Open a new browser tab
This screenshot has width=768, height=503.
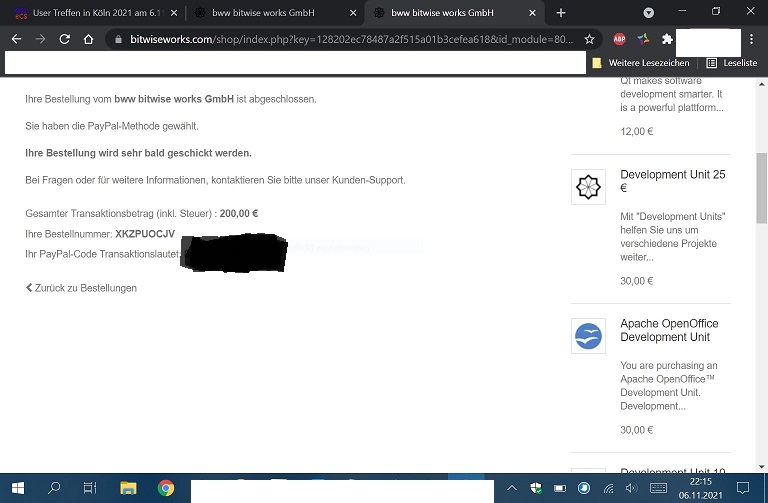point(561,13)
